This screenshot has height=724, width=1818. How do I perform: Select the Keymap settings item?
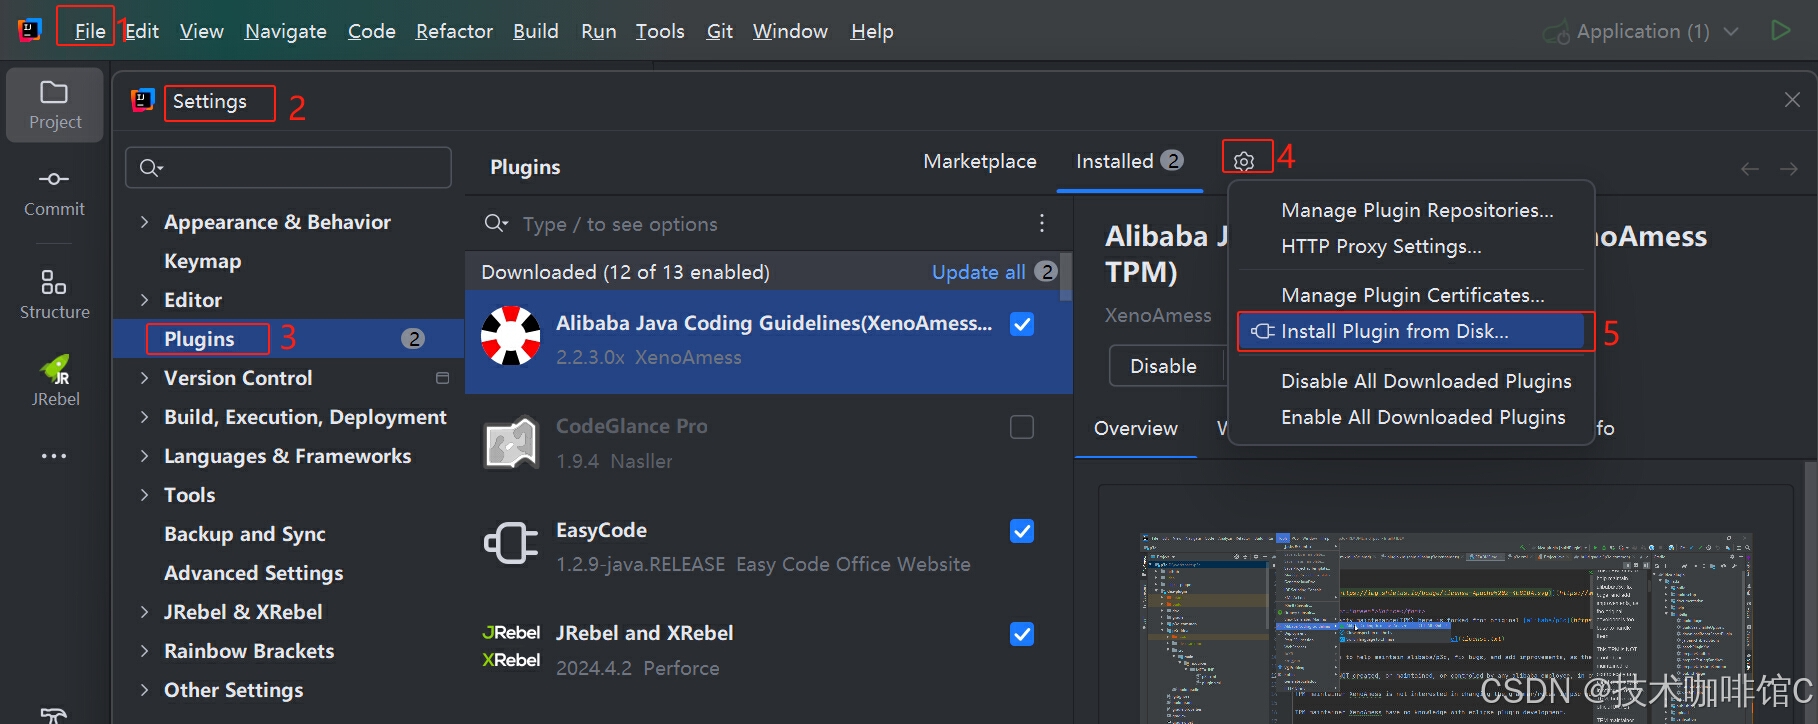(202, 261)
